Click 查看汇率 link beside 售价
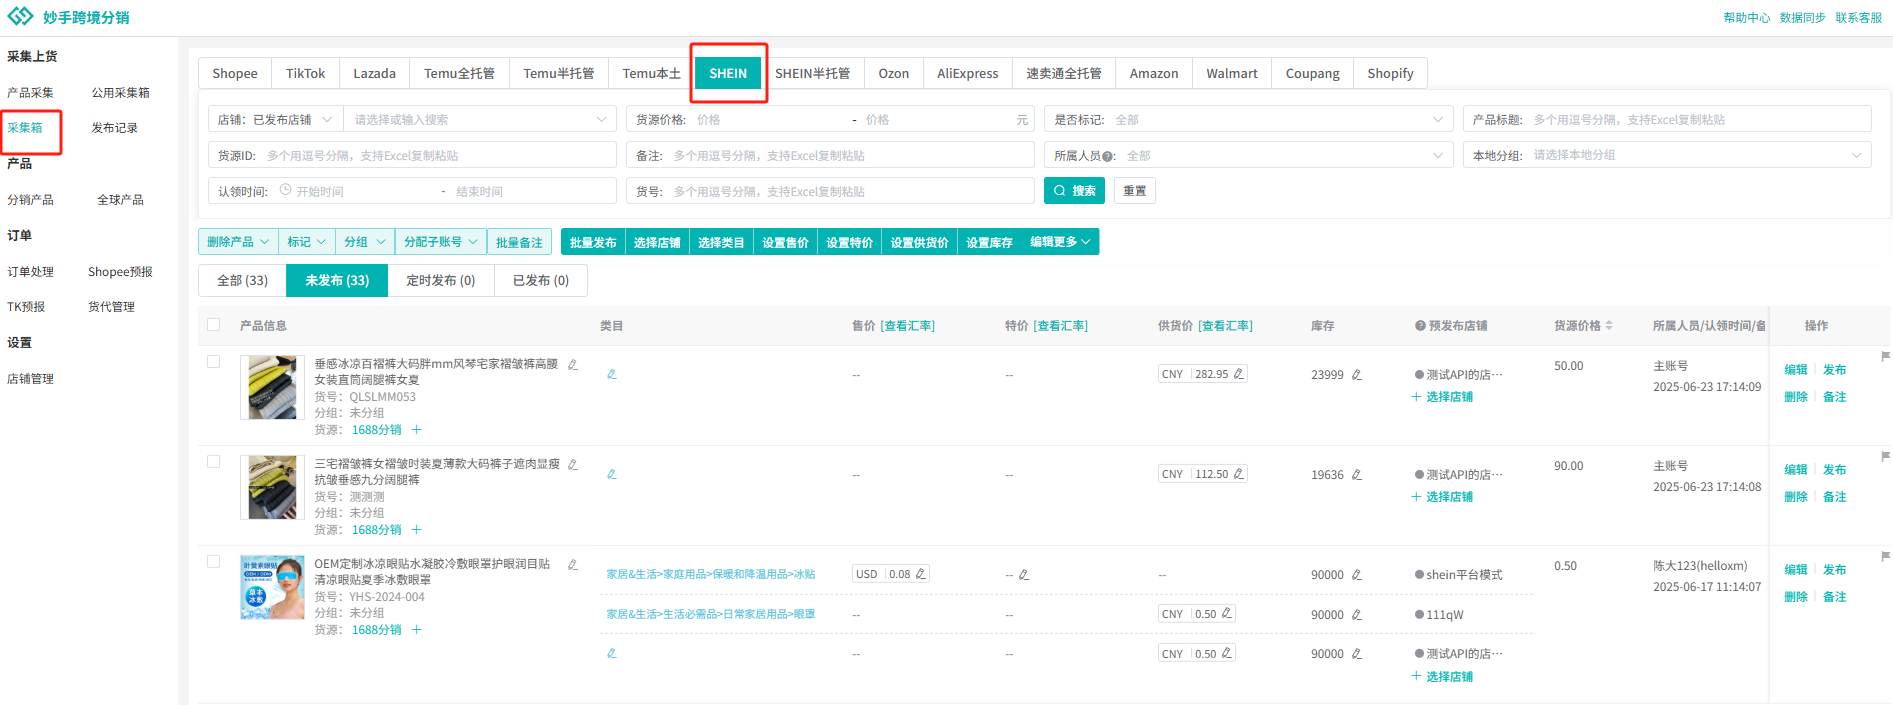Viewport: 1893px width, 705px height. coord(908,326)
